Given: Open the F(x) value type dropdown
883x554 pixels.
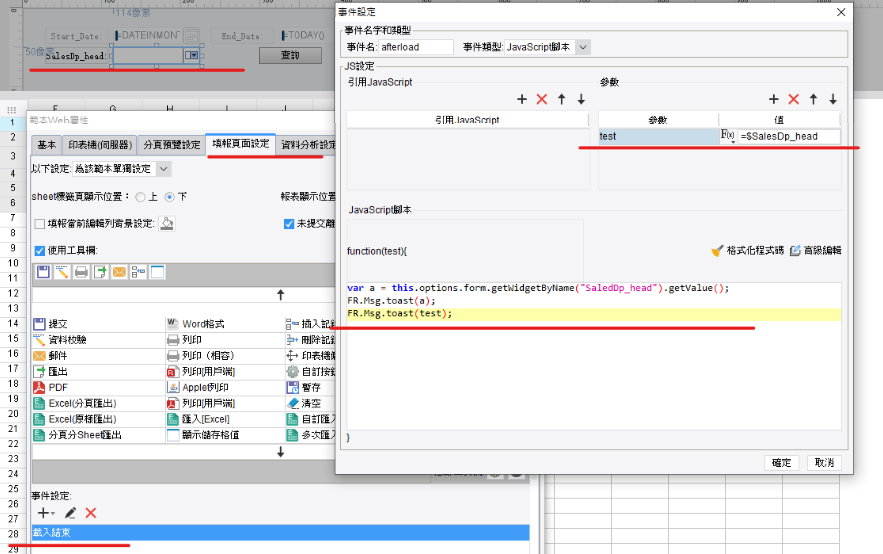Looking at the screenshot, I should [728, 136].
